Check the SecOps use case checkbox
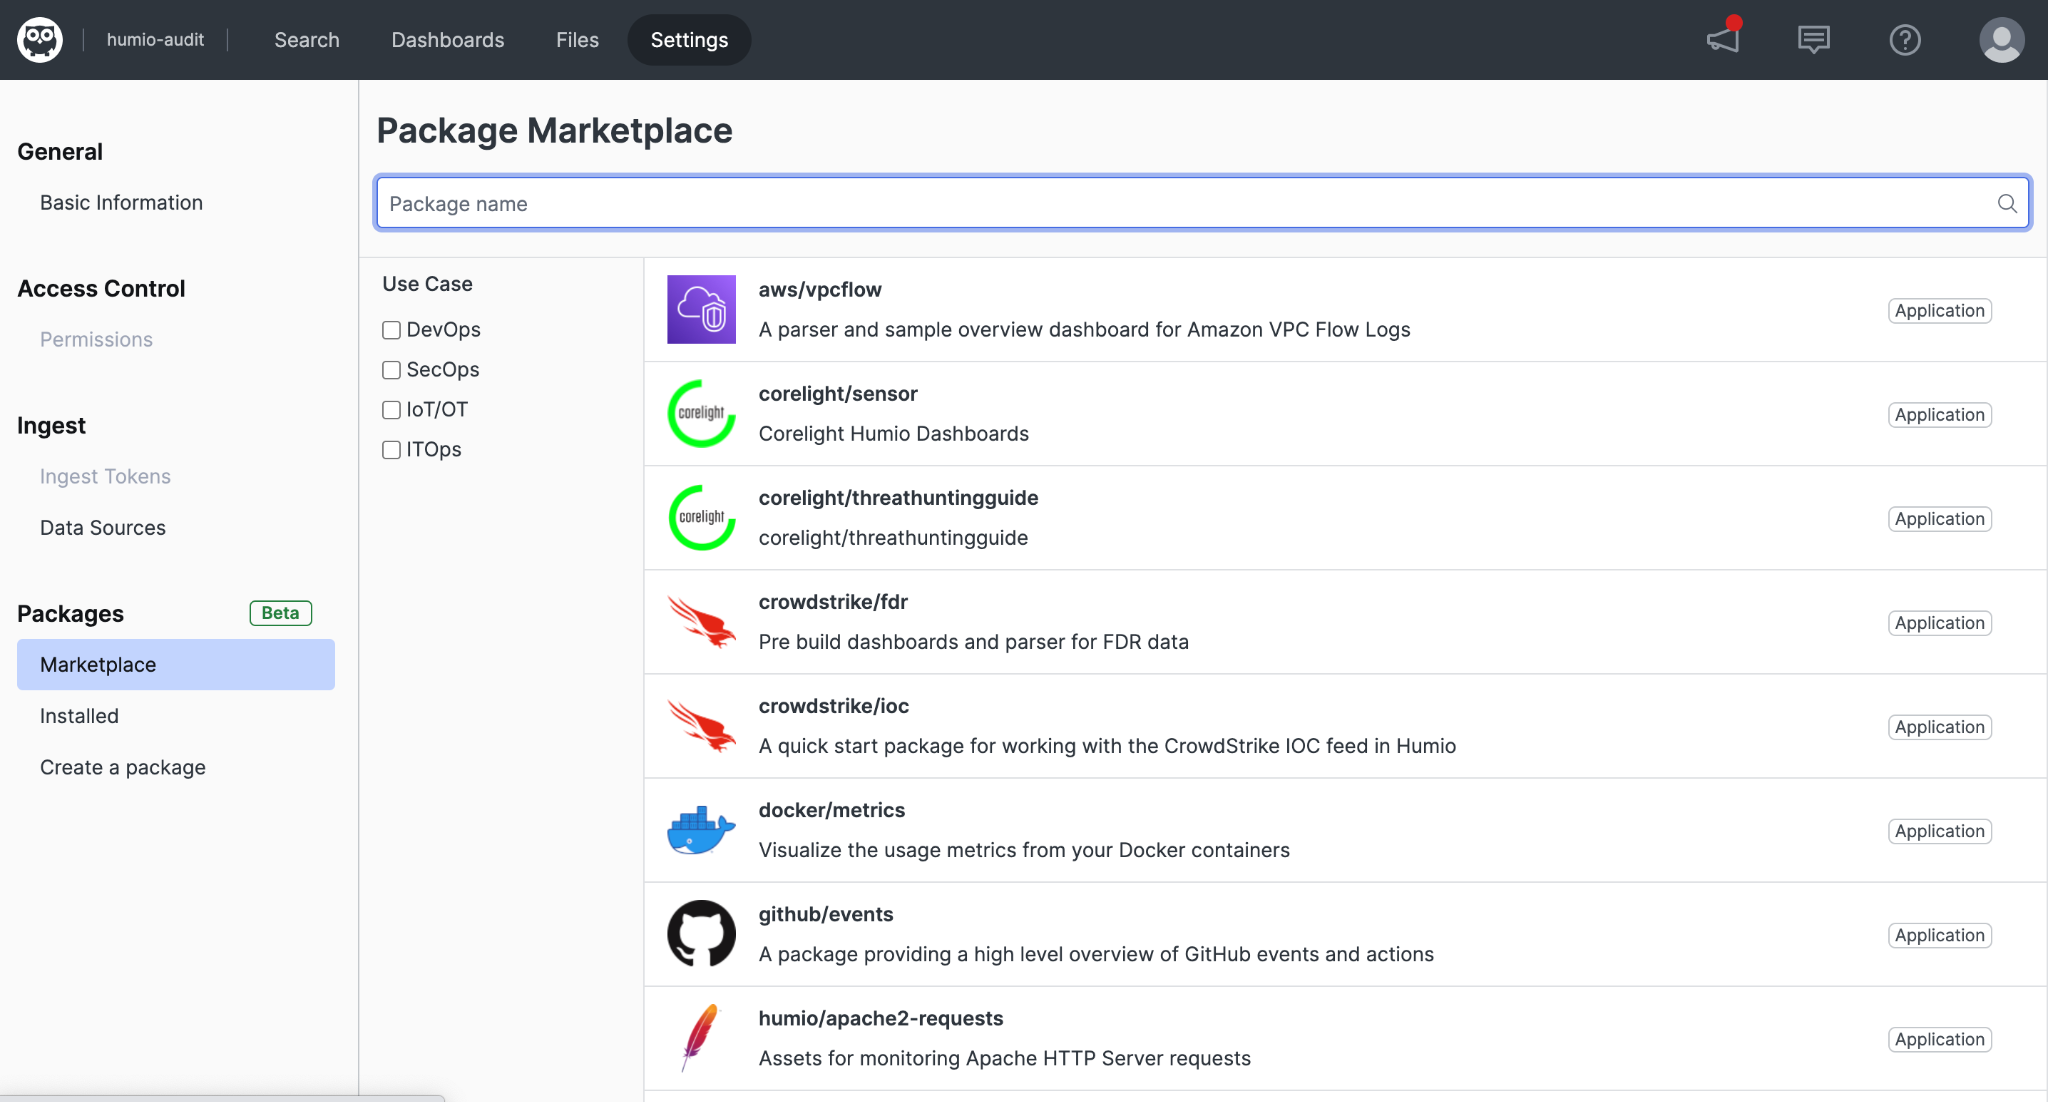The height and width of the screenshot is (1102, 2048). 391,370
